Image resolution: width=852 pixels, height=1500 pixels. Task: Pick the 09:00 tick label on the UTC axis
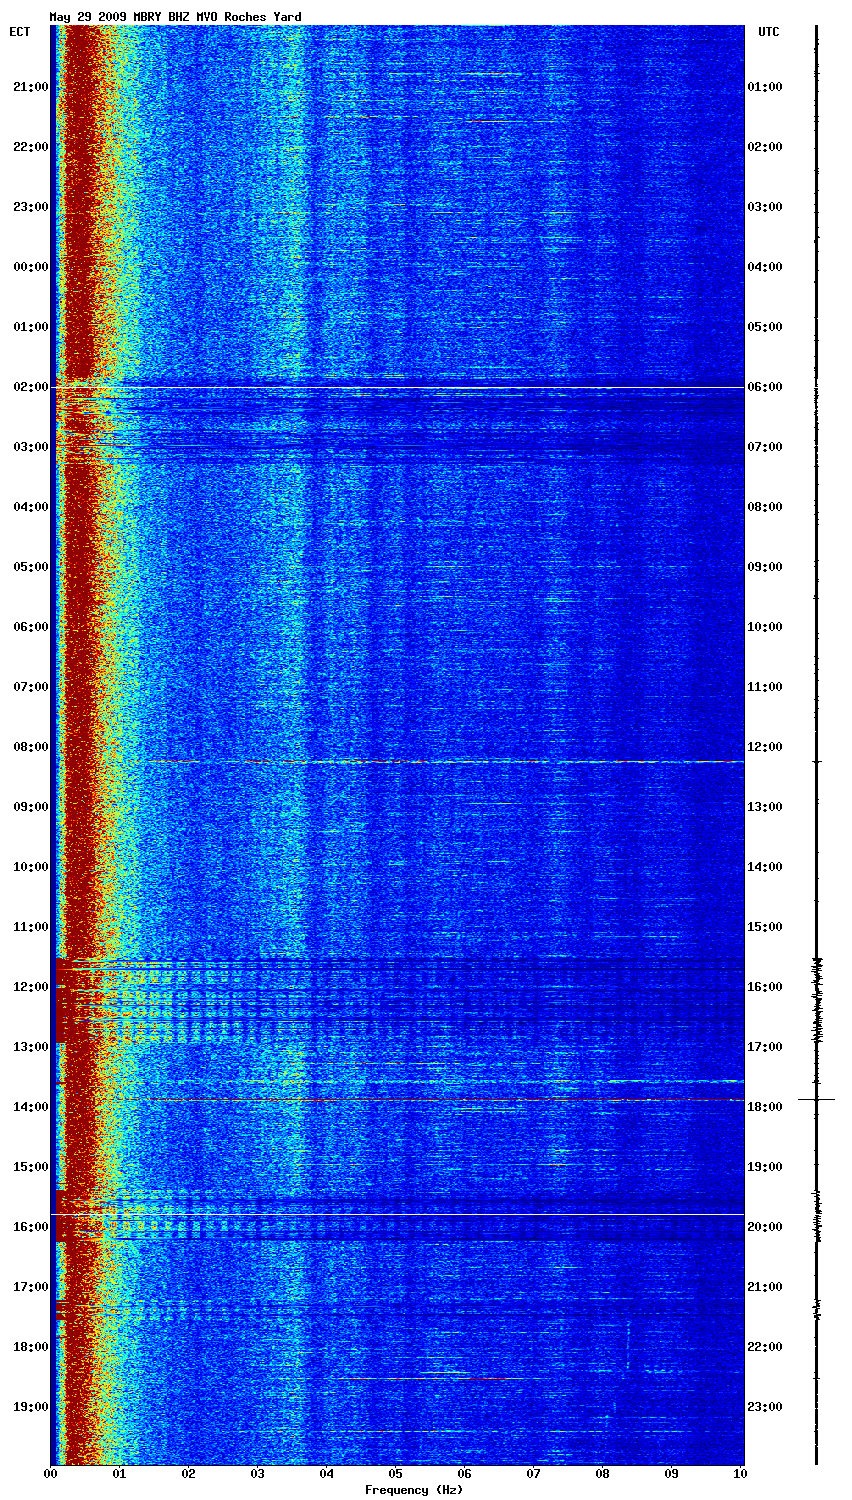click(766, 567)
